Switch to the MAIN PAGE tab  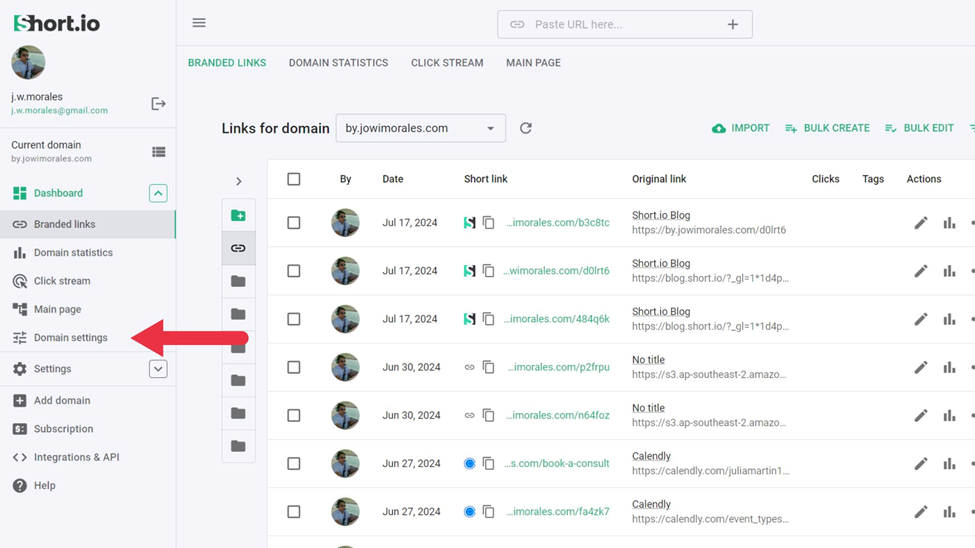[x=534, y=63]
